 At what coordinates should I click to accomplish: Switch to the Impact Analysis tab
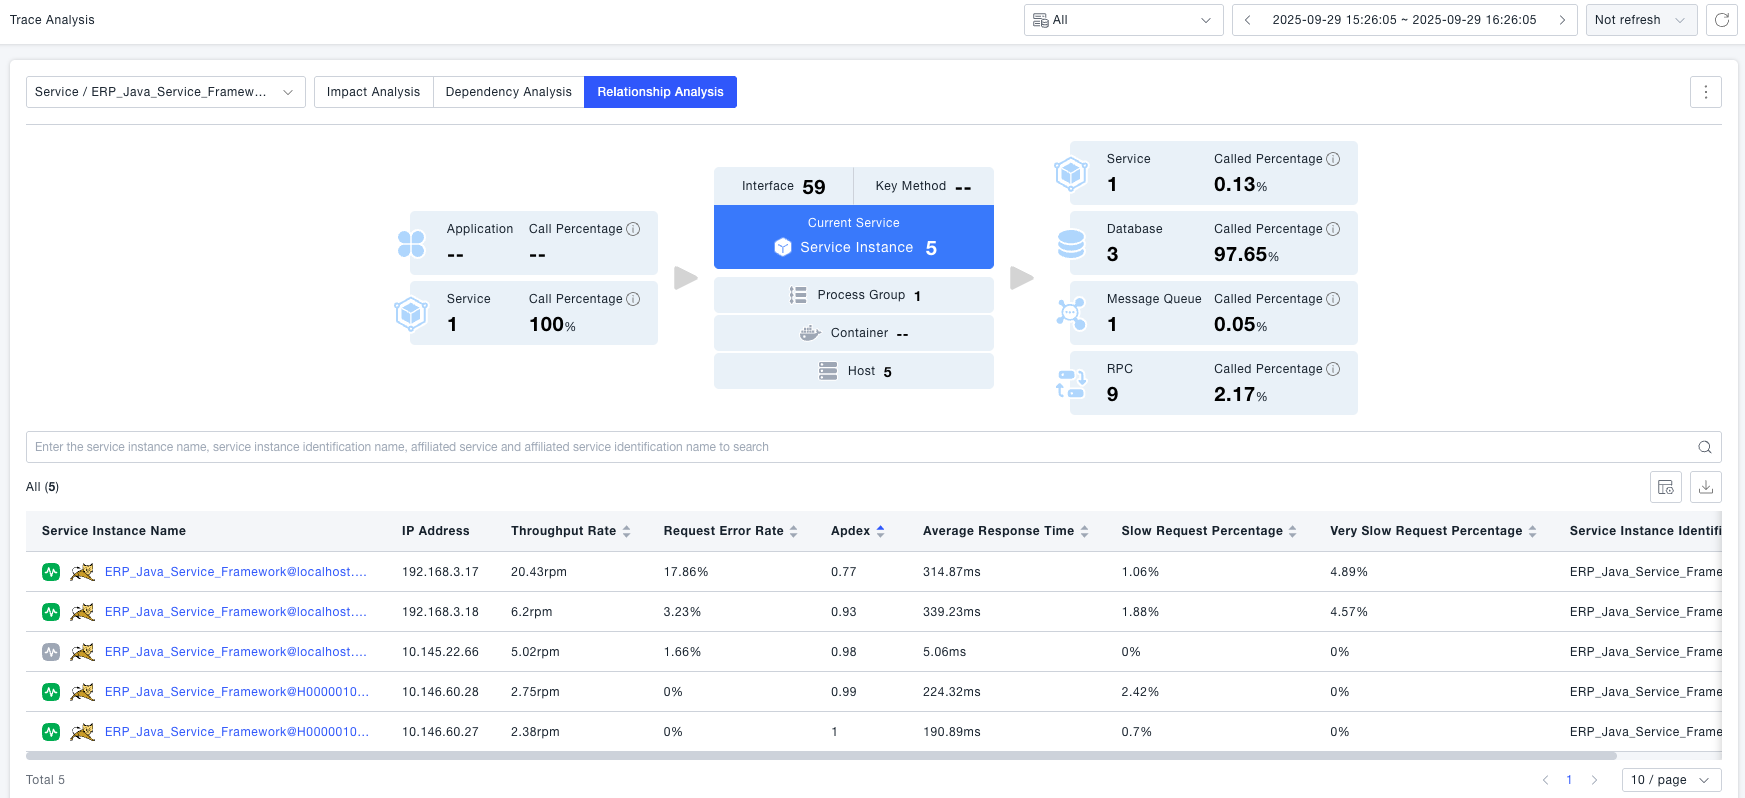pyautogui.click(x=373, y=92)
